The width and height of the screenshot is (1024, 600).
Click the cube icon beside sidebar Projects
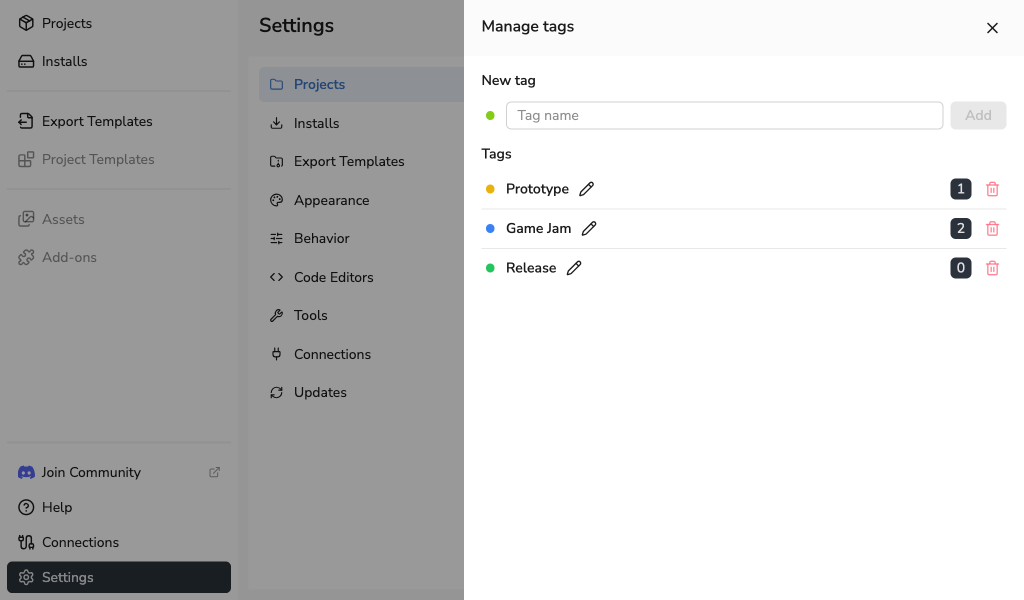[26, 23]
